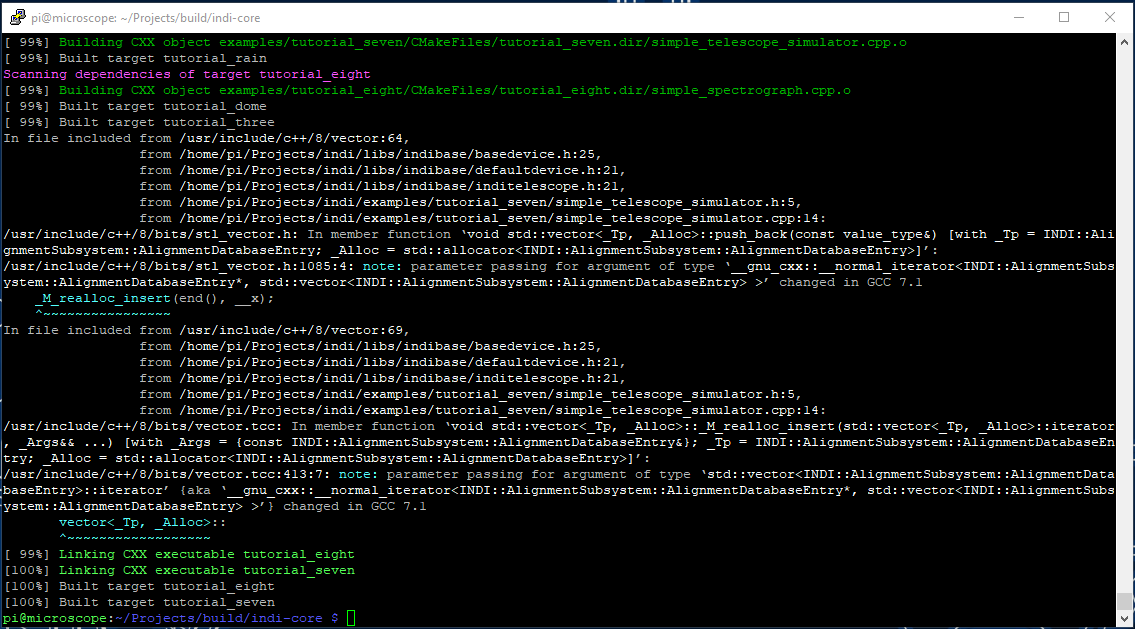Click the '/usr/include/c++/8/vector:64,' text

tap(295, 138)
